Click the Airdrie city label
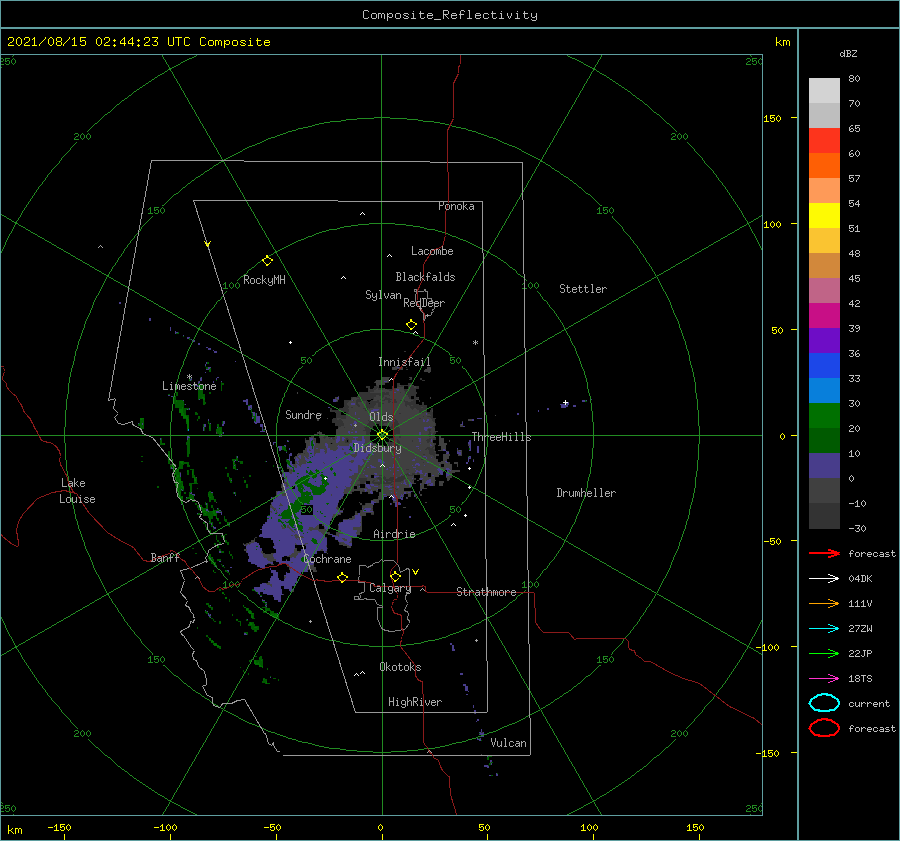The image size is (900, 841). [x=394, y=534]
